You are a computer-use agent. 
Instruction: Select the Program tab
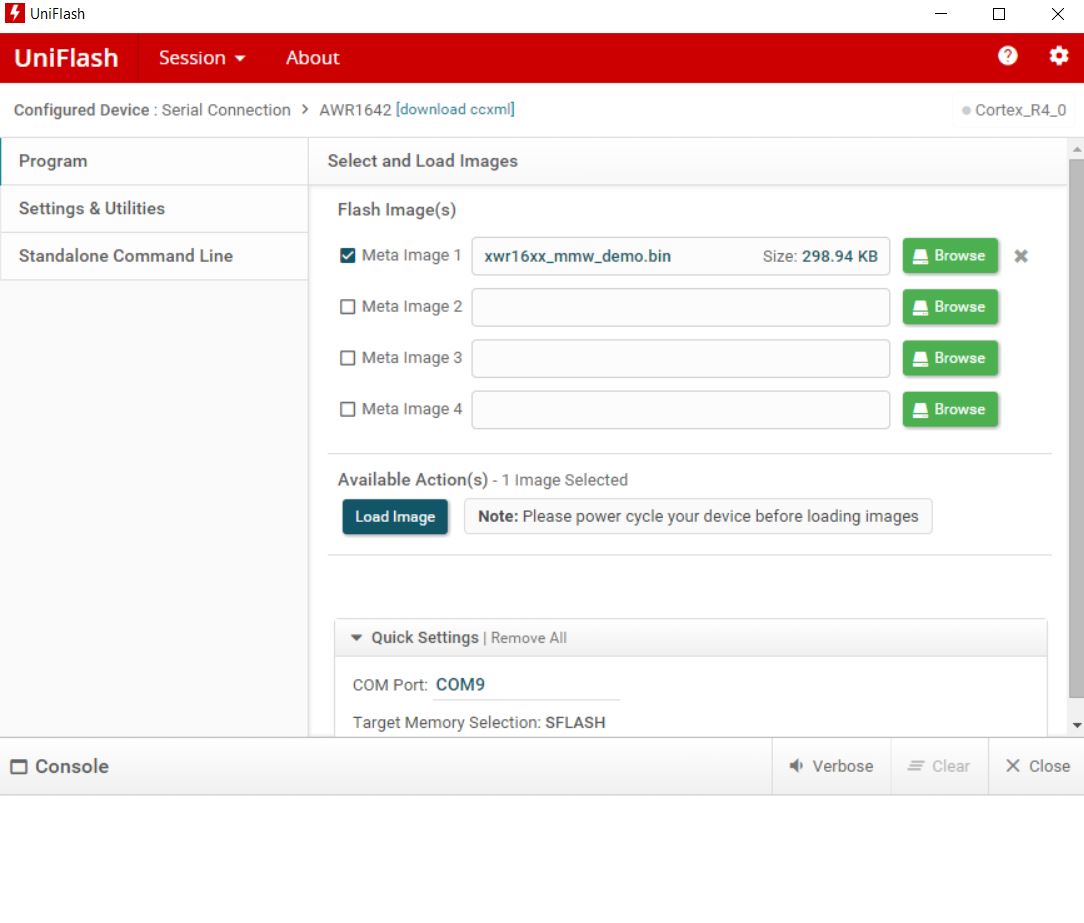[x=154, y=161]
